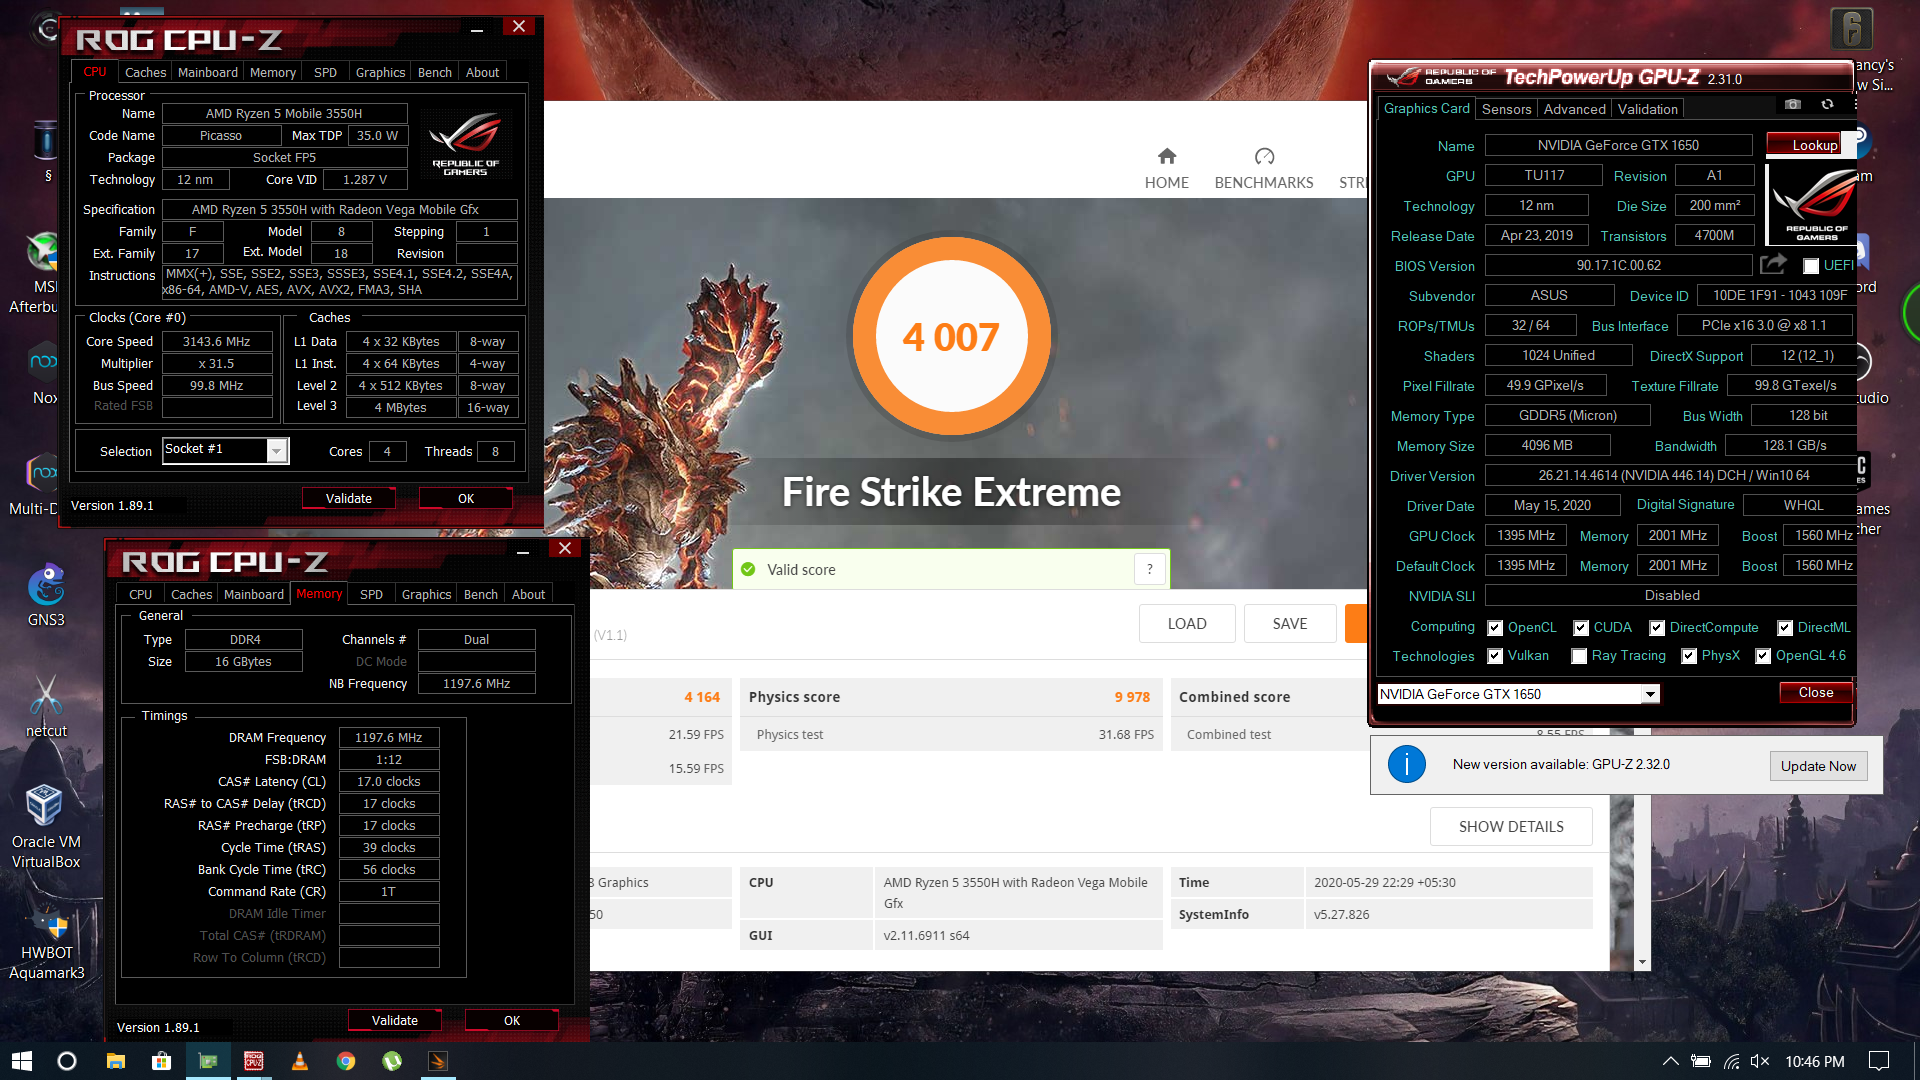Open the Valid score help question mark

pyautogui.click(x=1150, y=569)
